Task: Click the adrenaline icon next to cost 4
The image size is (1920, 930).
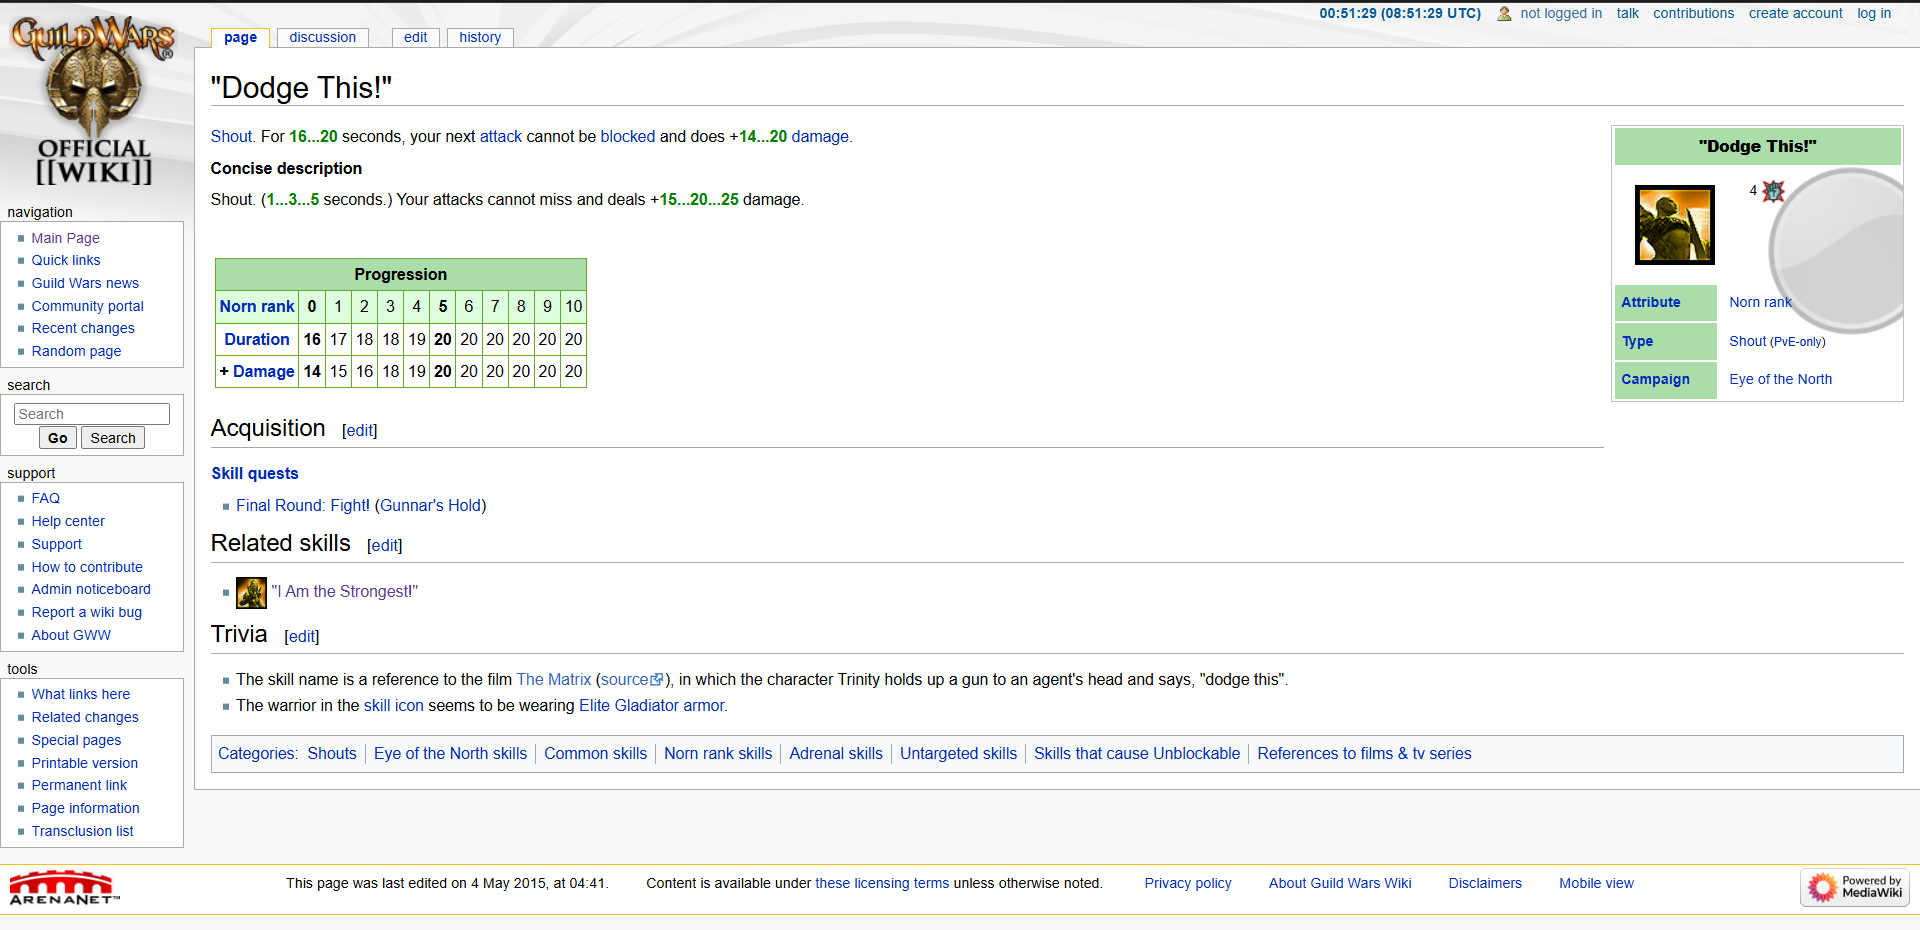Action: [x=1773, y=191]
